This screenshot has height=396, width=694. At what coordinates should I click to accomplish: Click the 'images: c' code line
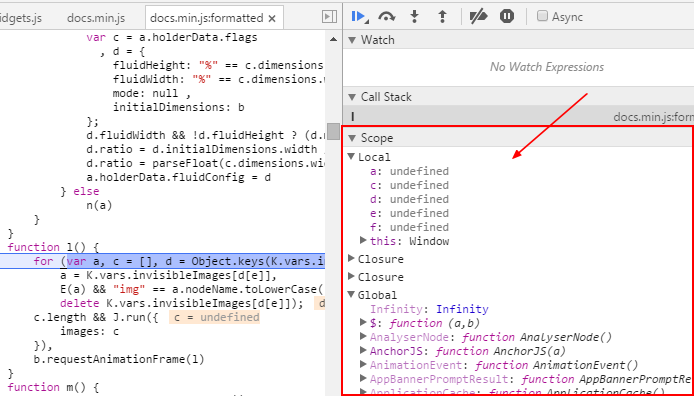coord(89,331)
